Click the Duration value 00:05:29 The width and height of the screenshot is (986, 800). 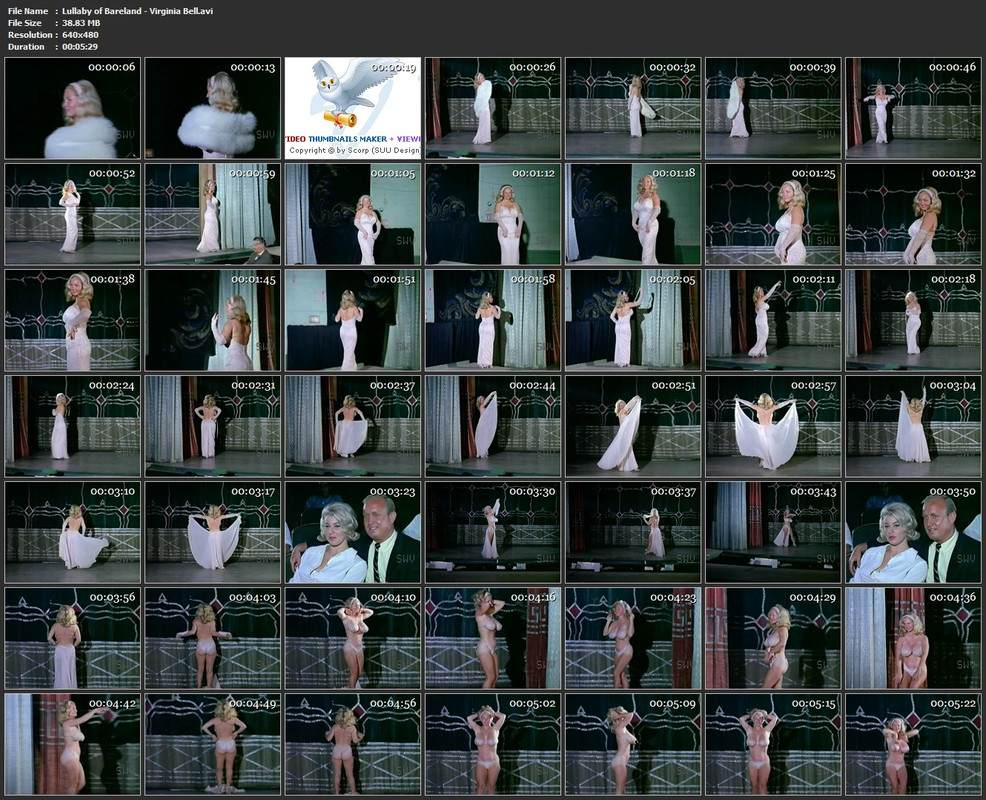79,47
